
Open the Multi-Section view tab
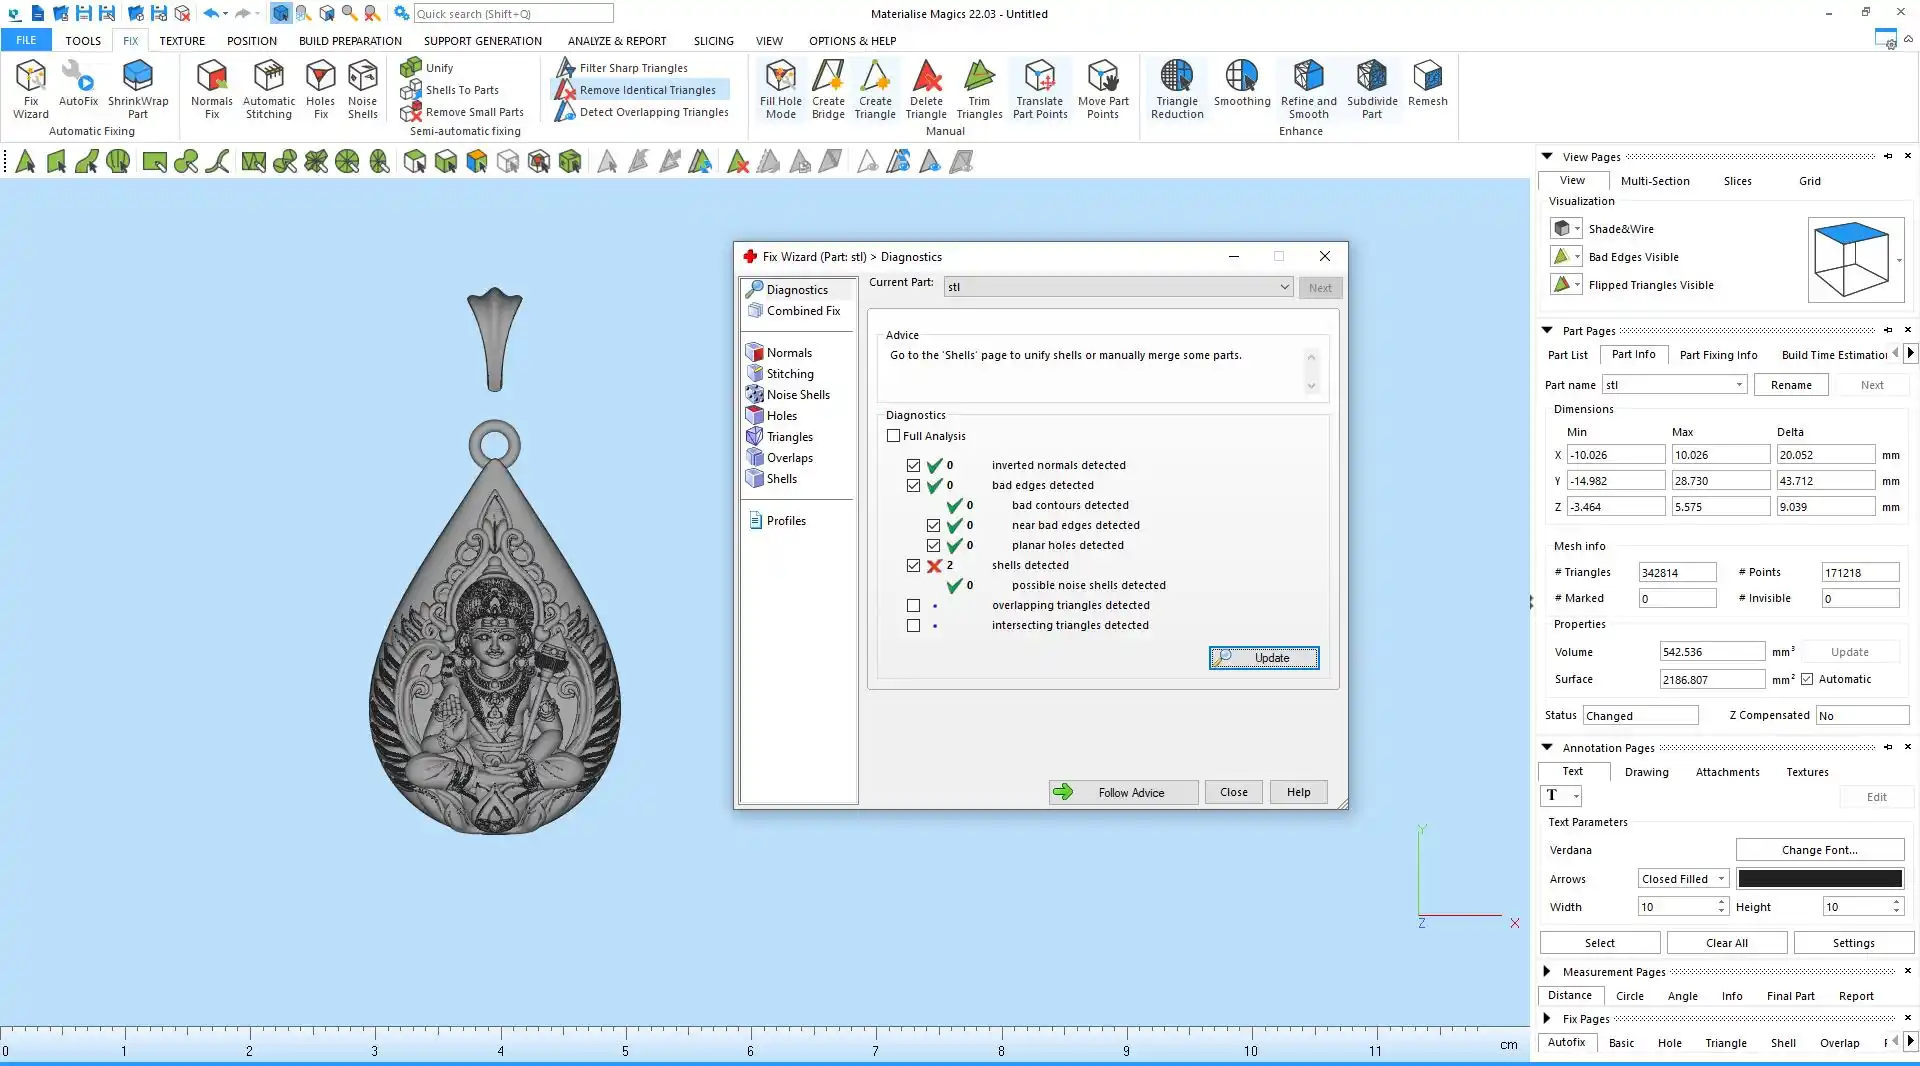click(x=1654, y=181)
